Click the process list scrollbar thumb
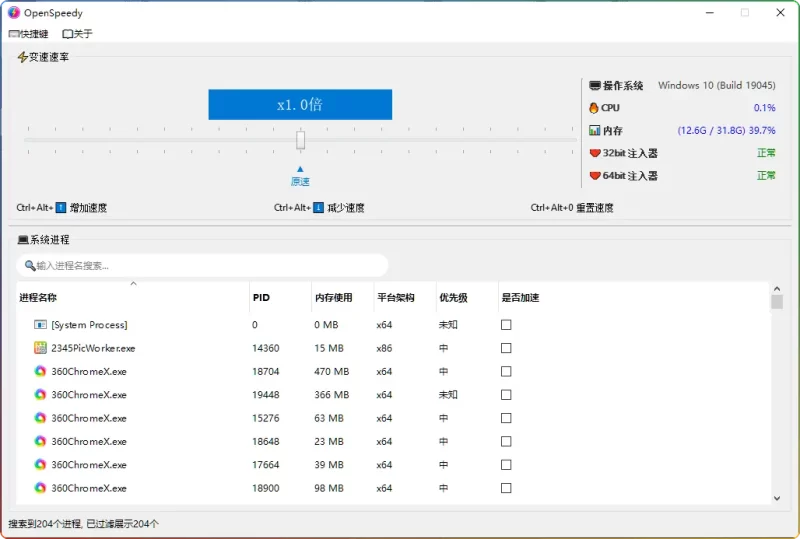The width and height of the screenshot is (800, 539). pos(777,302)
